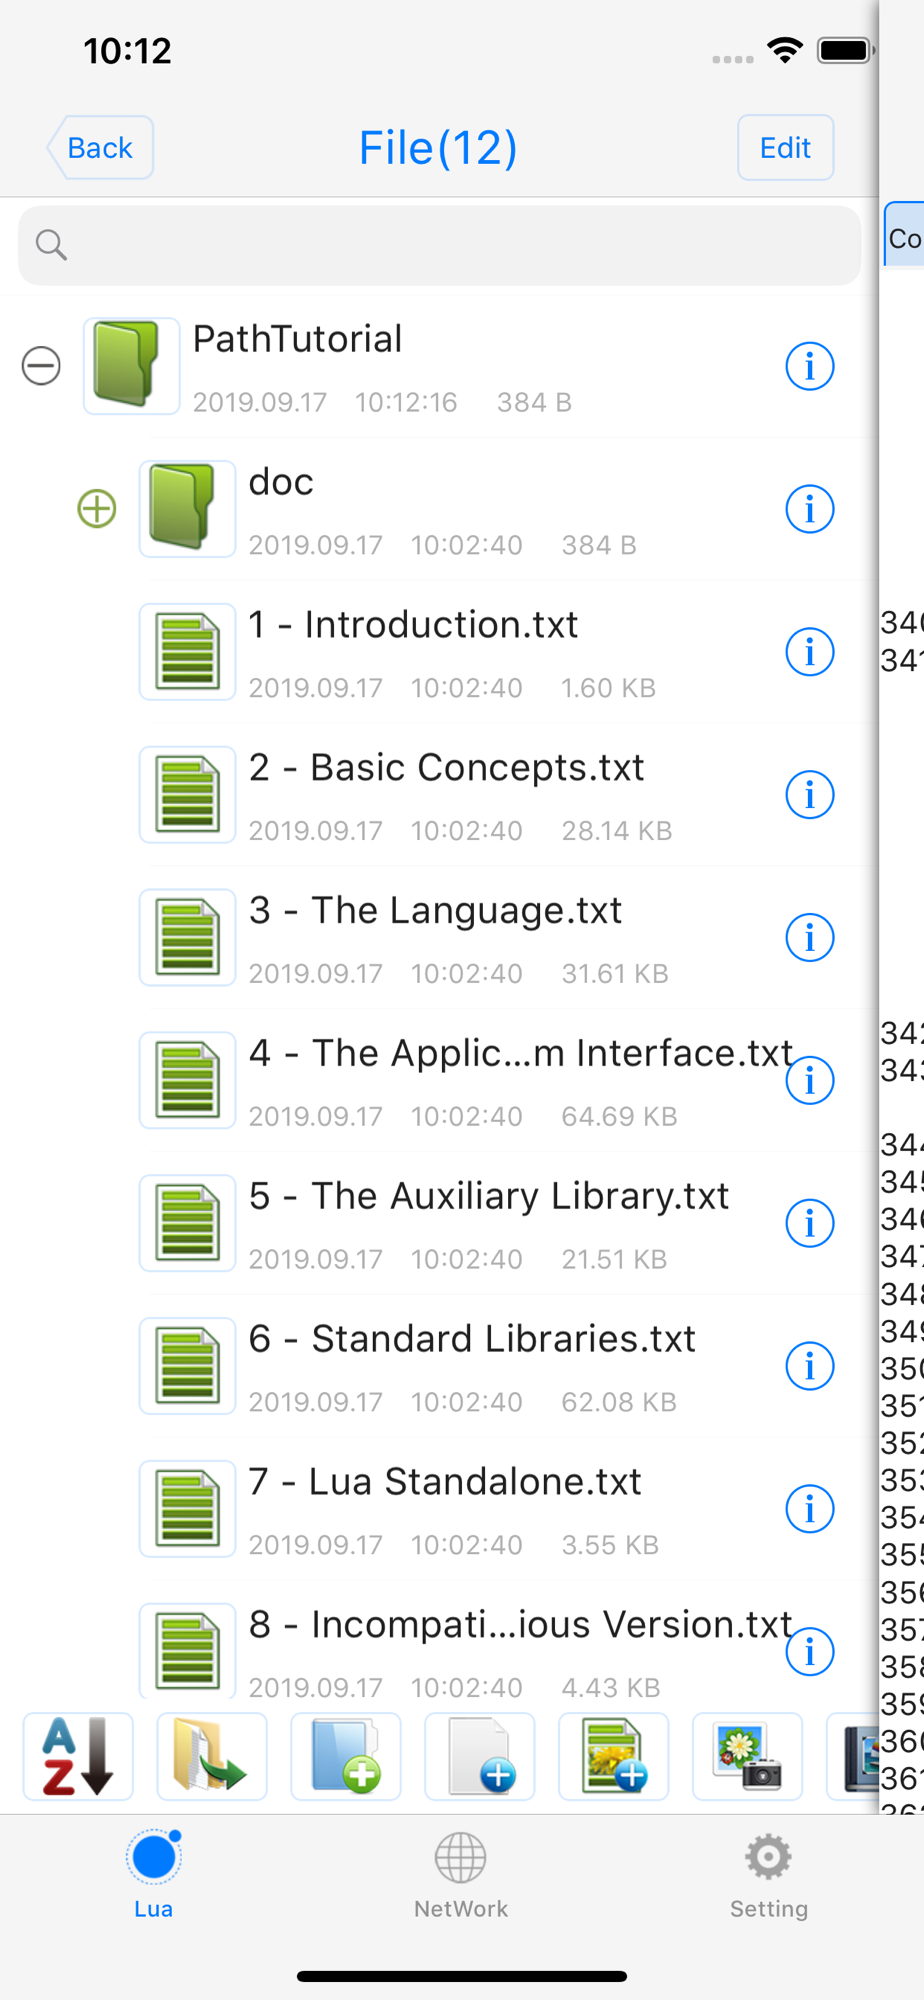The height and width of the screenshot is (2000, 924).
Task: Expand the doc folder
Action: (x=97, y=509)
